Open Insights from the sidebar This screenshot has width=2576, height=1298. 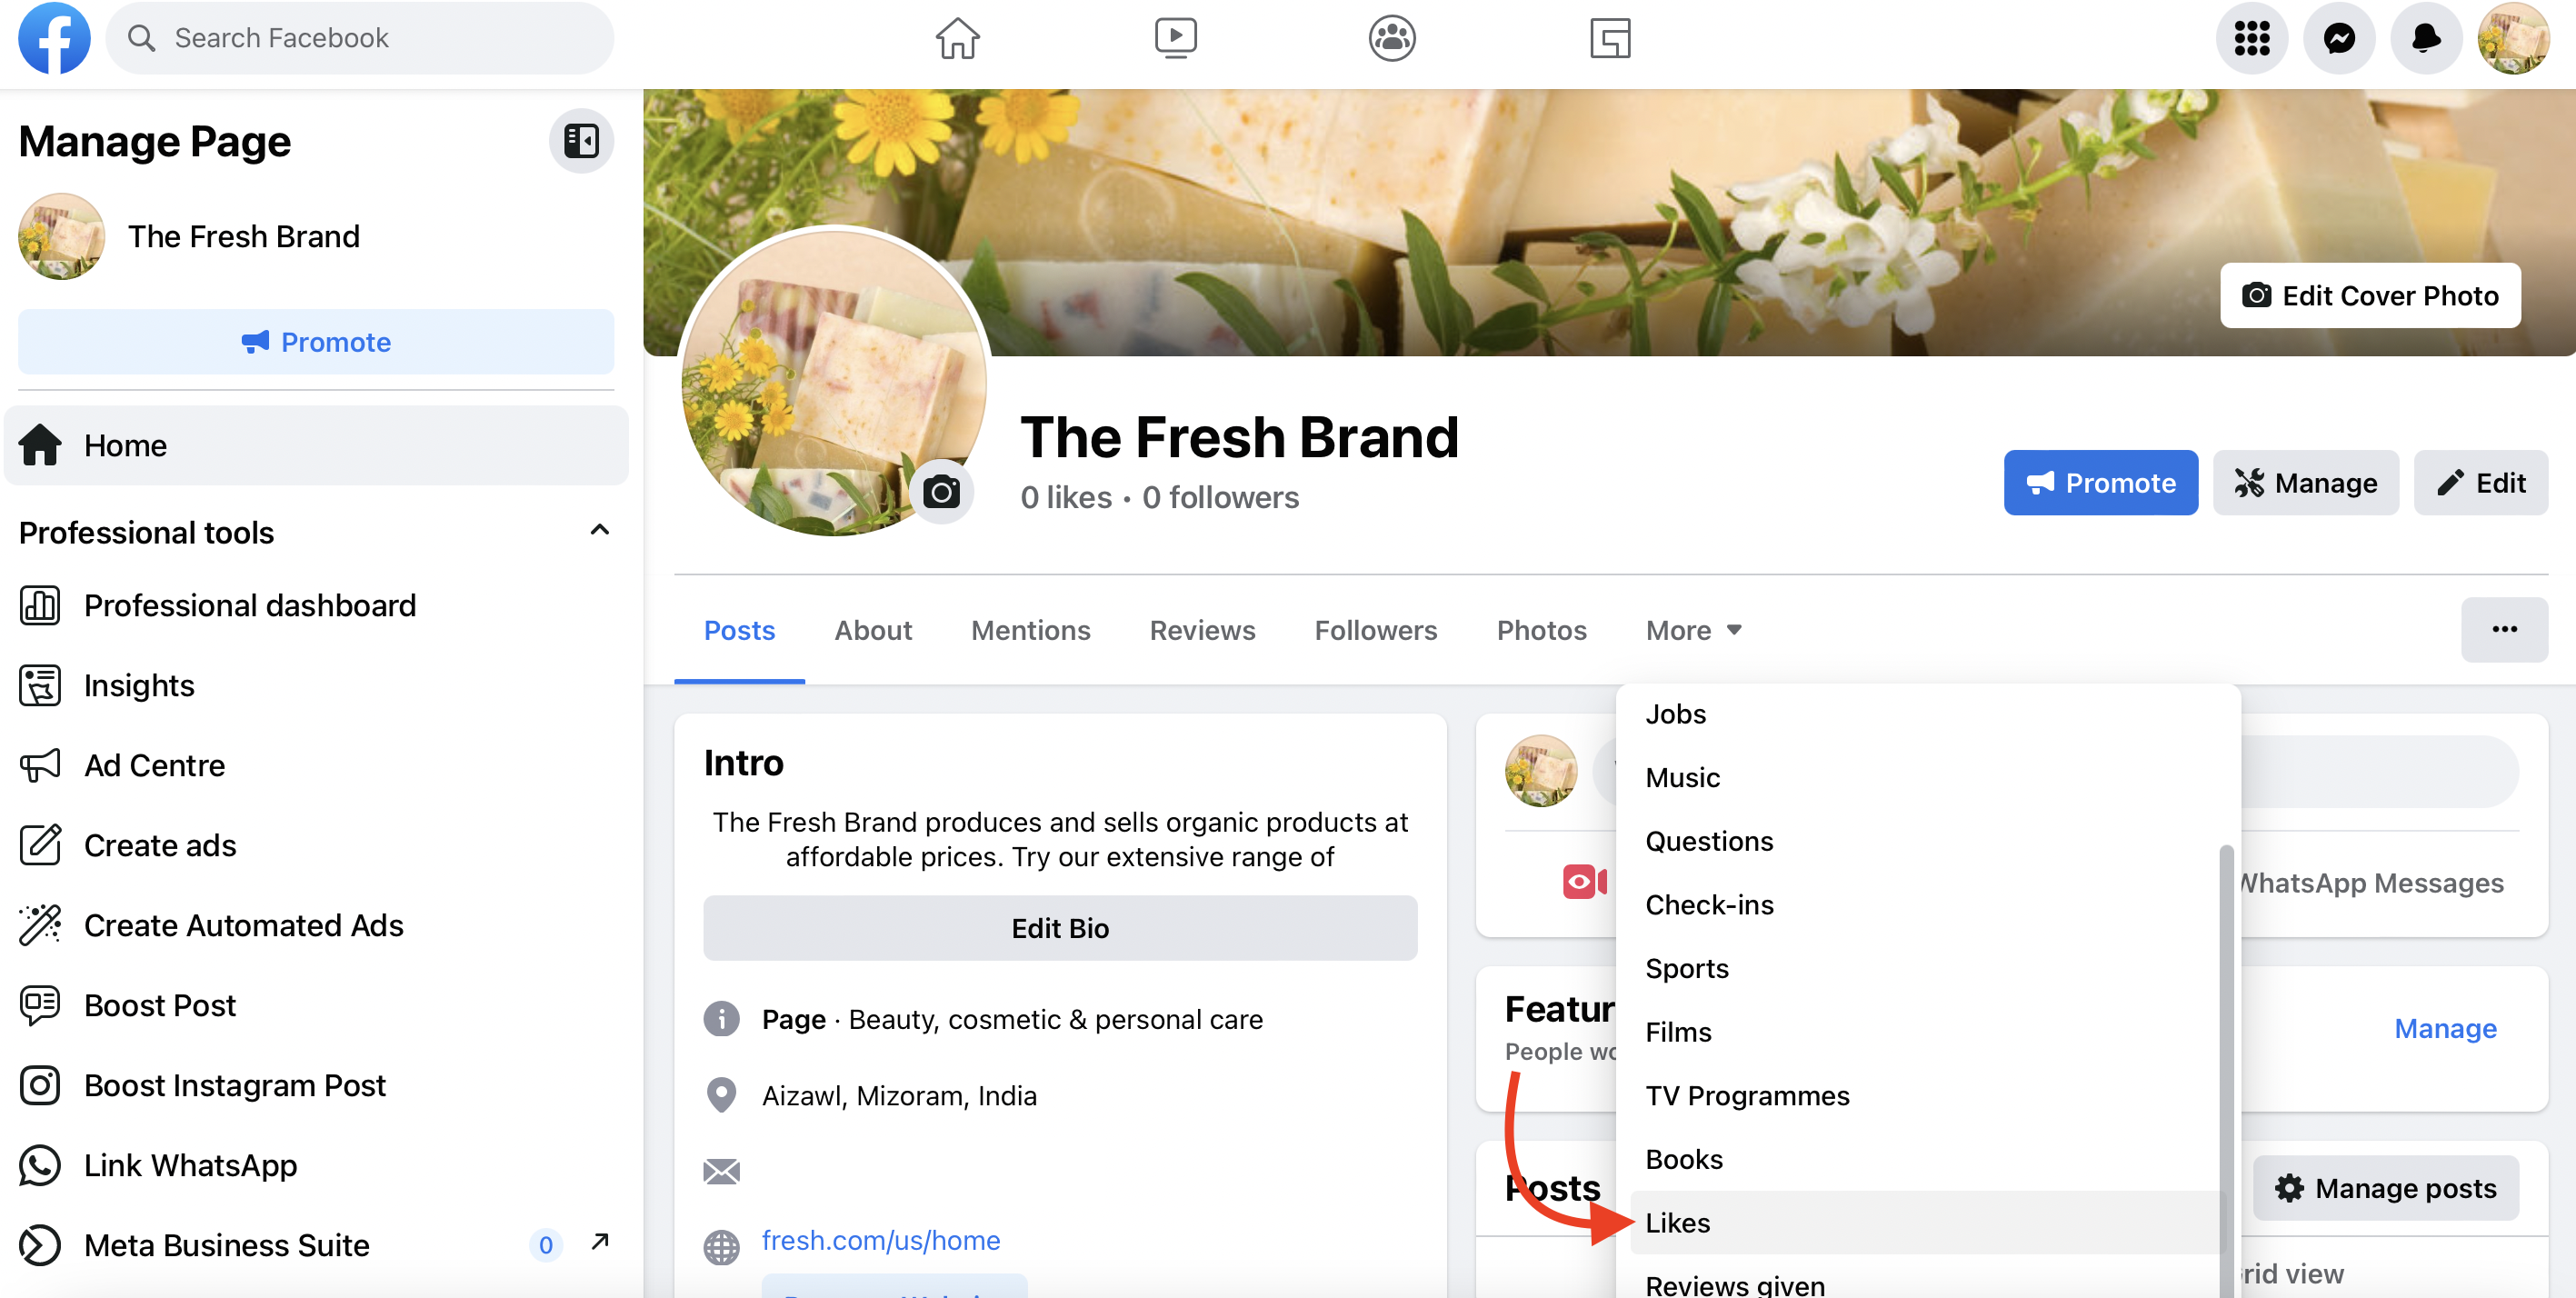tap(139, 685)
